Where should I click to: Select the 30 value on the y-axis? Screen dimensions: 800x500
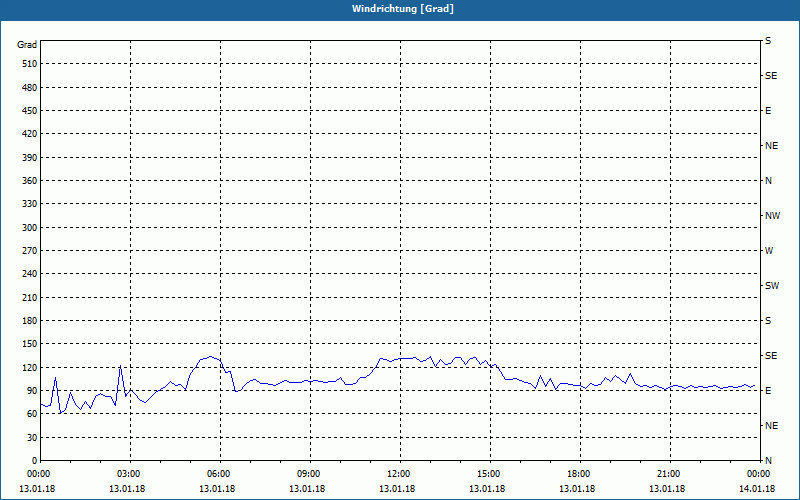tap(32, 437)
